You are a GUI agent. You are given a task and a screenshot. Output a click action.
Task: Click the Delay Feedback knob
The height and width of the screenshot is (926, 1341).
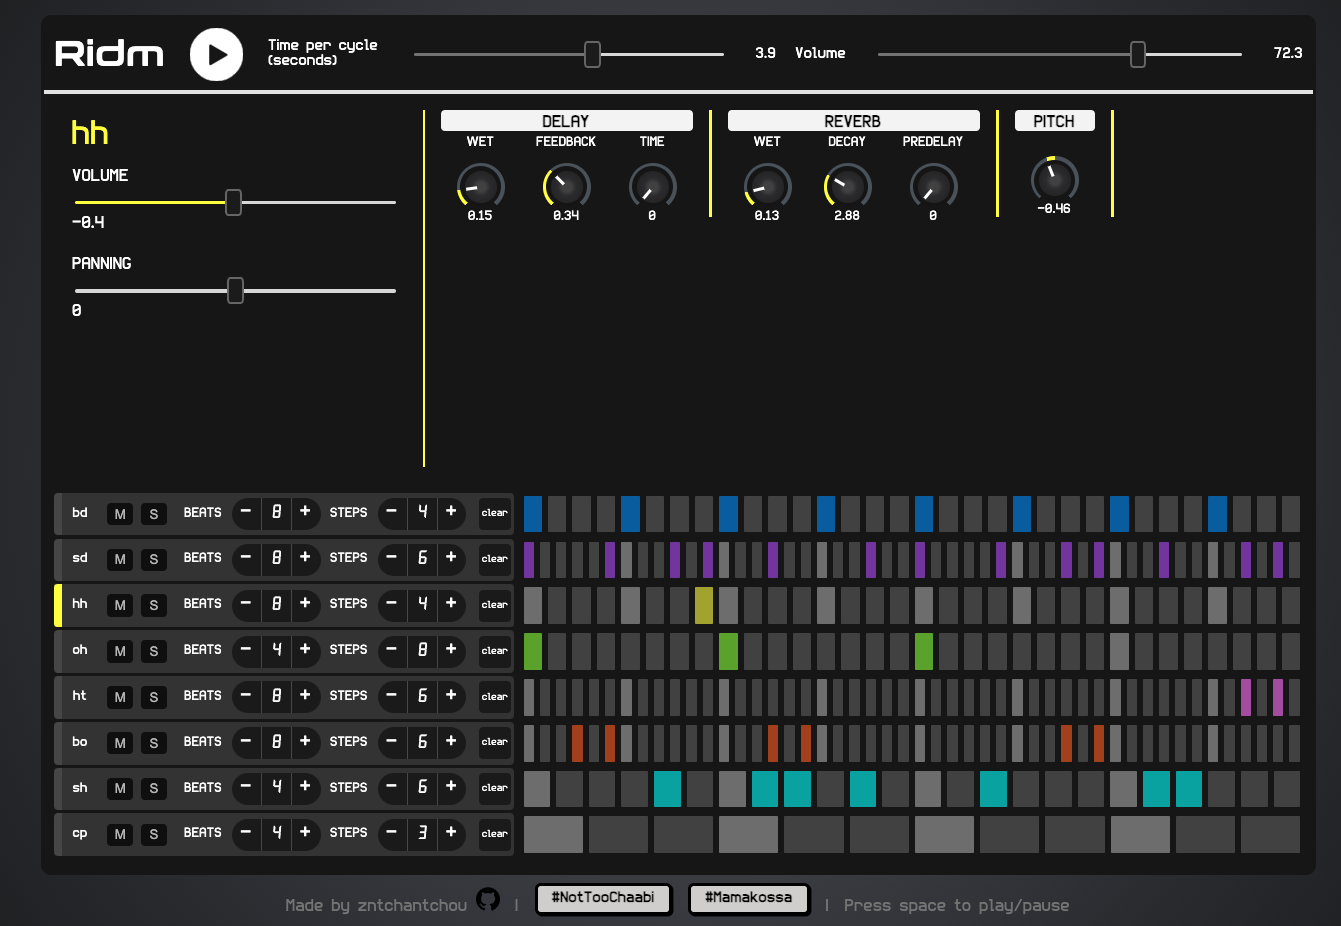pos(566,187)
